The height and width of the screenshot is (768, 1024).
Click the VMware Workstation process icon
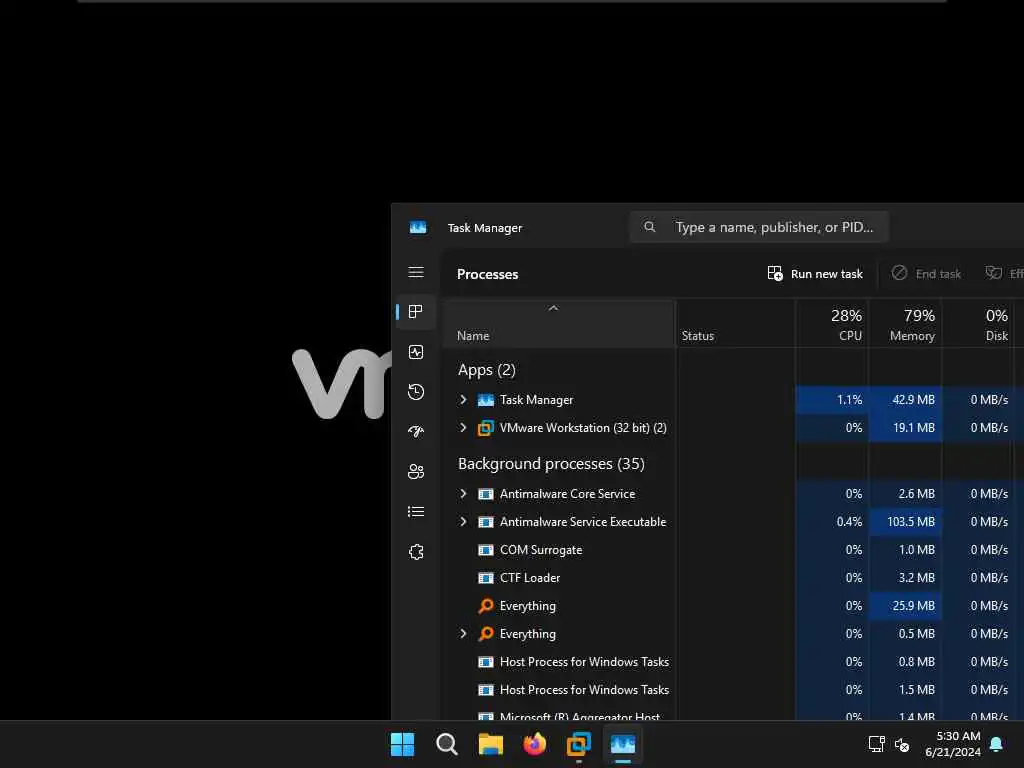click(486, 428)
